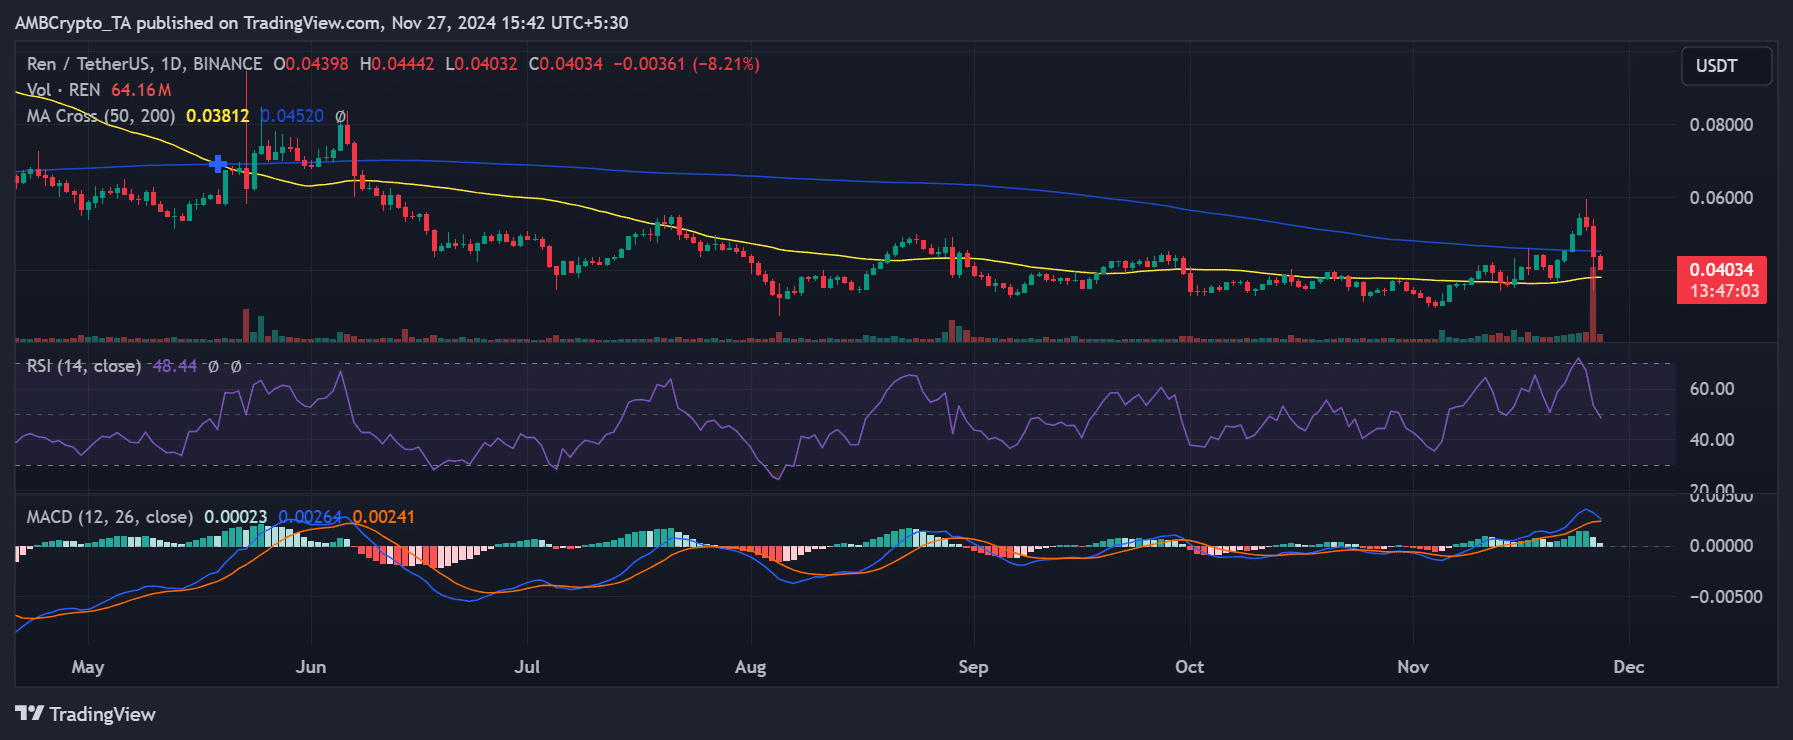Image resolution: width=1793 pixels, height=740 pixels.
Task: Click the MACD signal value 0.00241
Action: coord(383,517)
